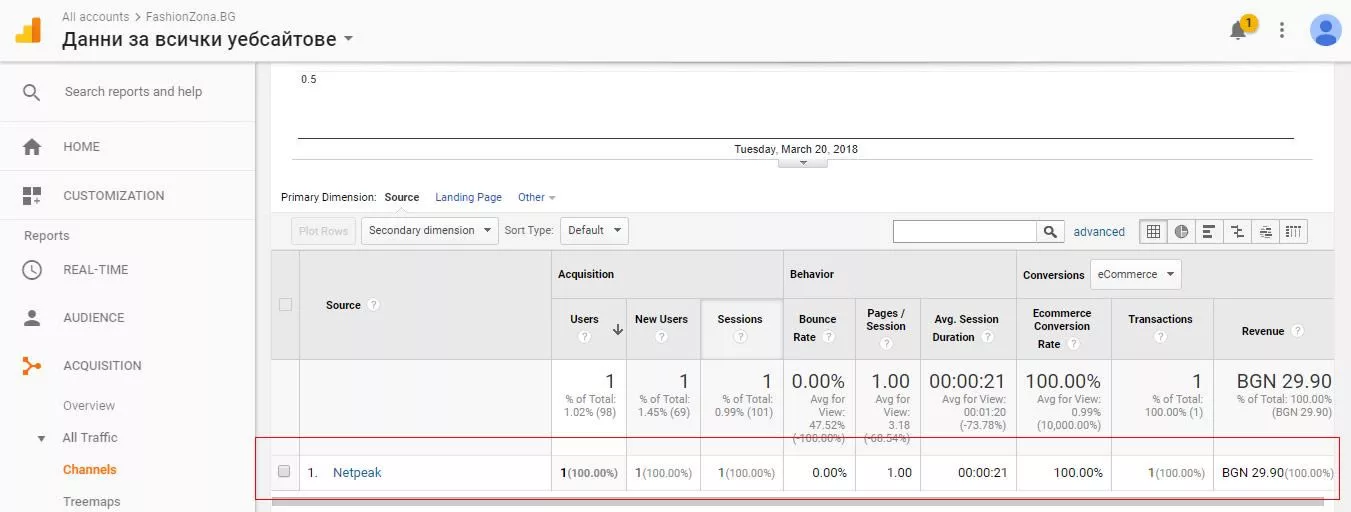Screen dimensions: 1351x512
Task: Click the table search magnifier button
Action: click(1049, 231)
